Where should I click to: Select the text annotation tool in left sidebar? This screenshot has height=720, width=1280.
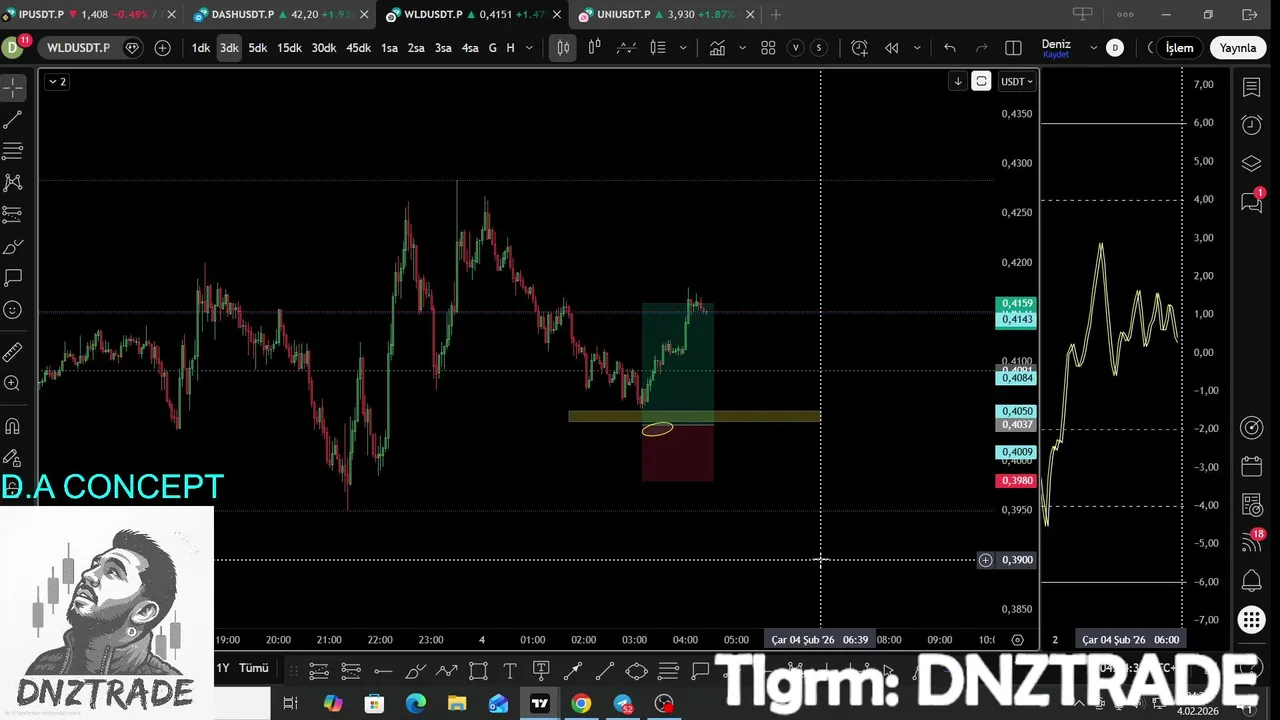[13, 277]
